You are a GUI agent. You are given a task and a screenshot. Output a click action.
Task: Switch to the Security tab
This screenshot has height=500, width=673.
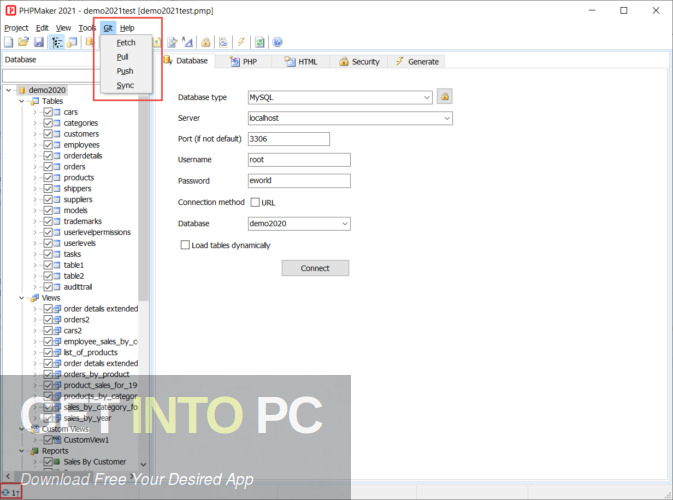[x=359, y=62]
